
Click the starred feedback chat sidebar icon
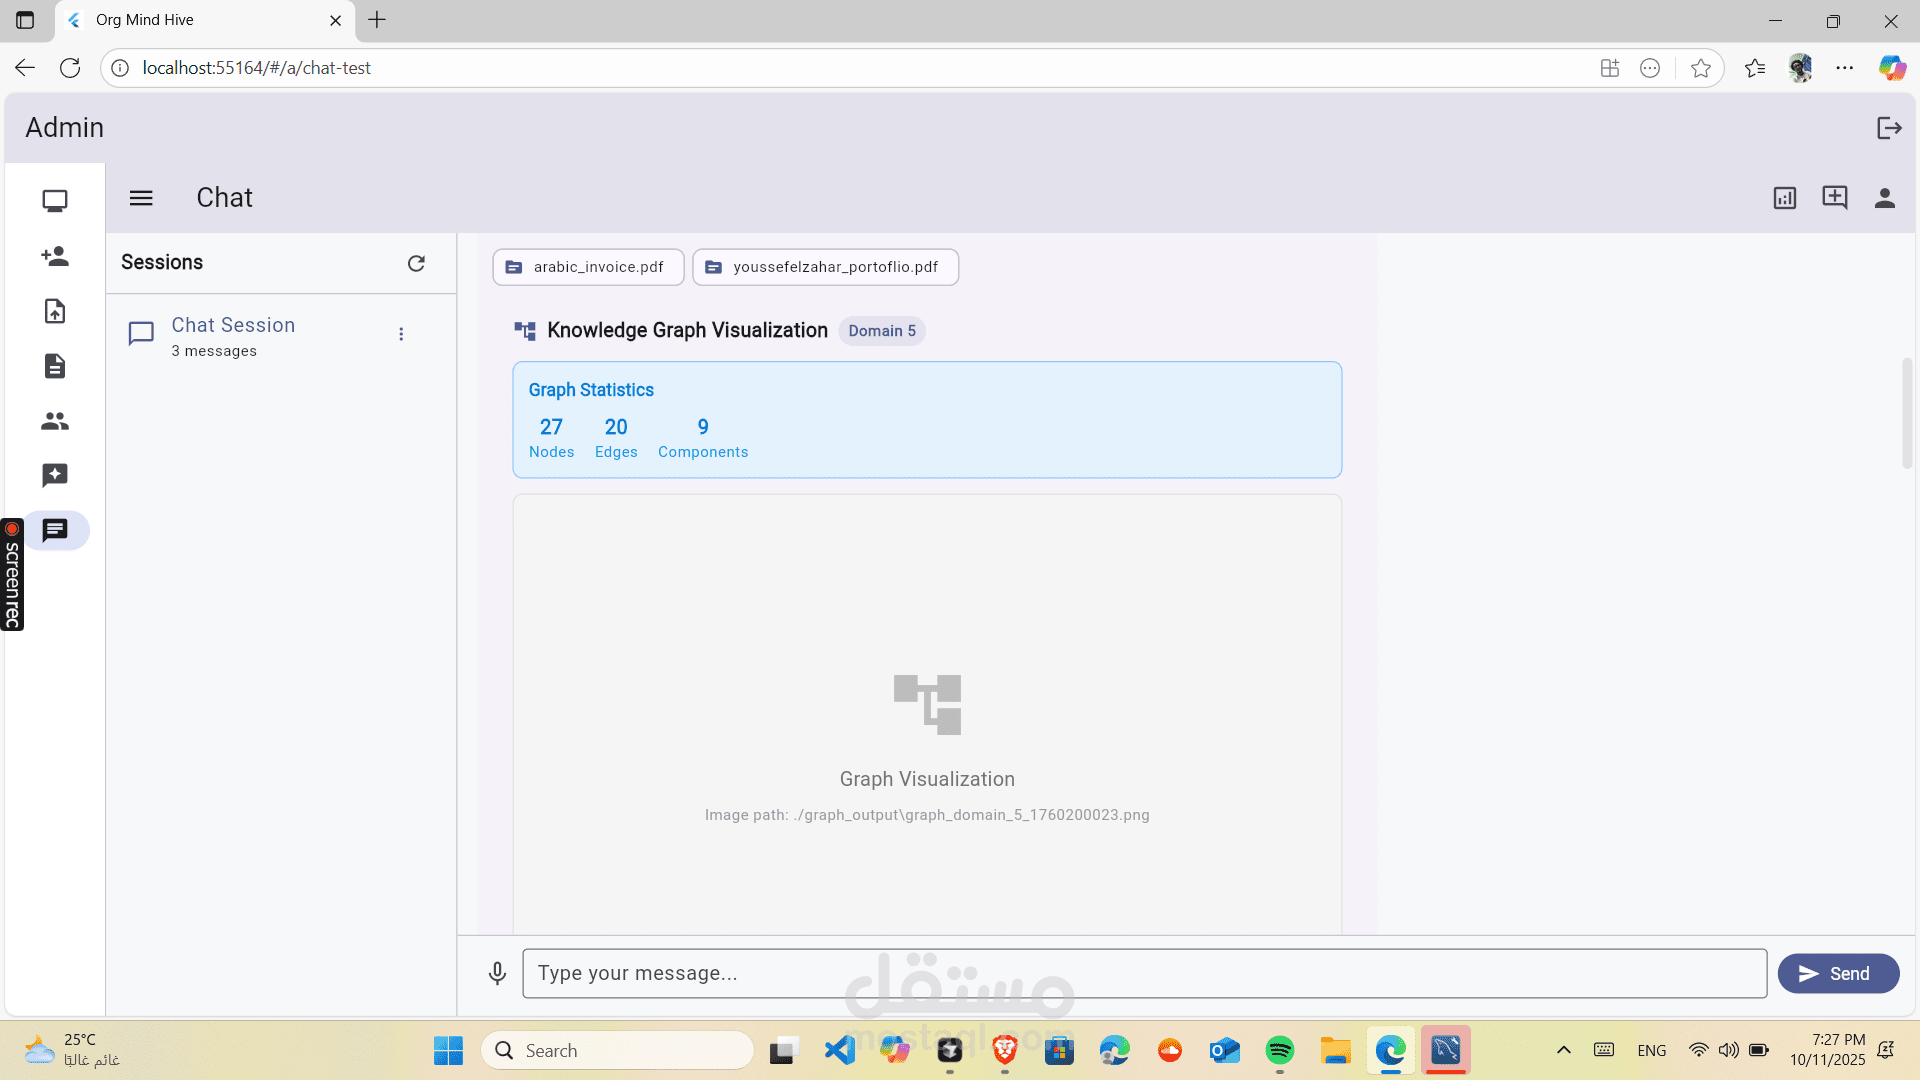point(55,475)
